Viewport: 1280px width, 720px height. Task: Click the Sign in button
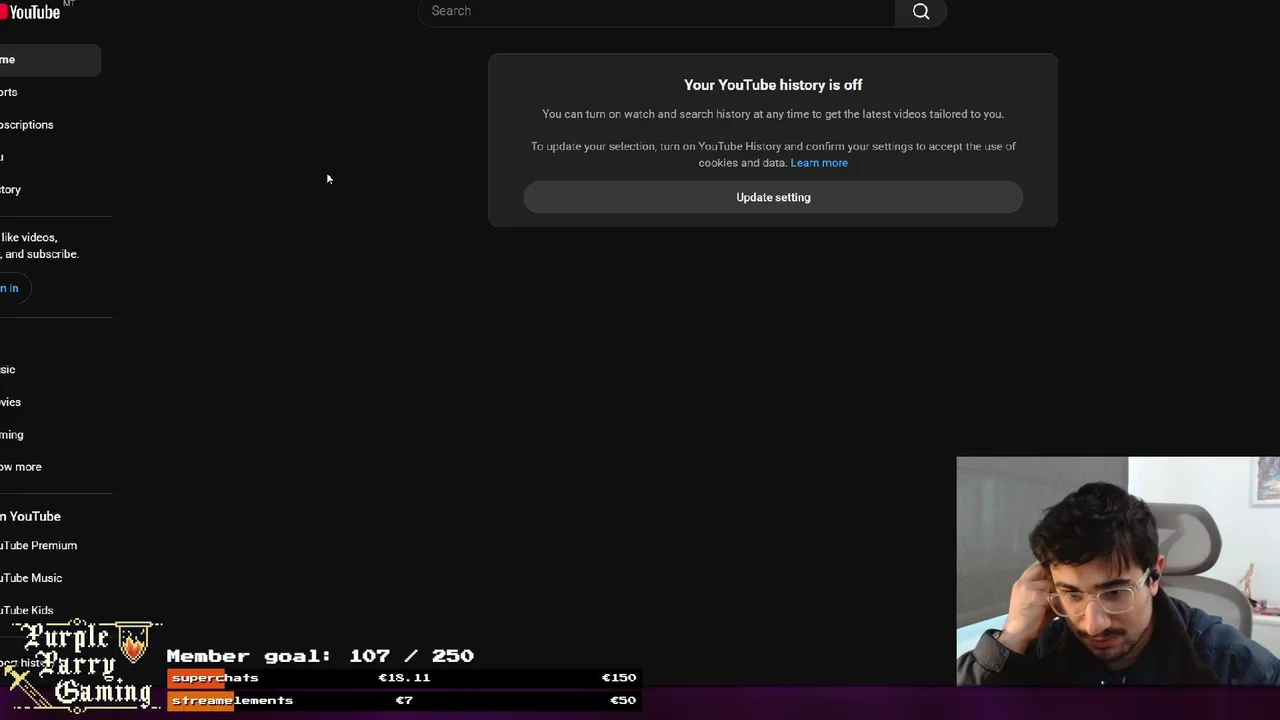pos(15,288)
